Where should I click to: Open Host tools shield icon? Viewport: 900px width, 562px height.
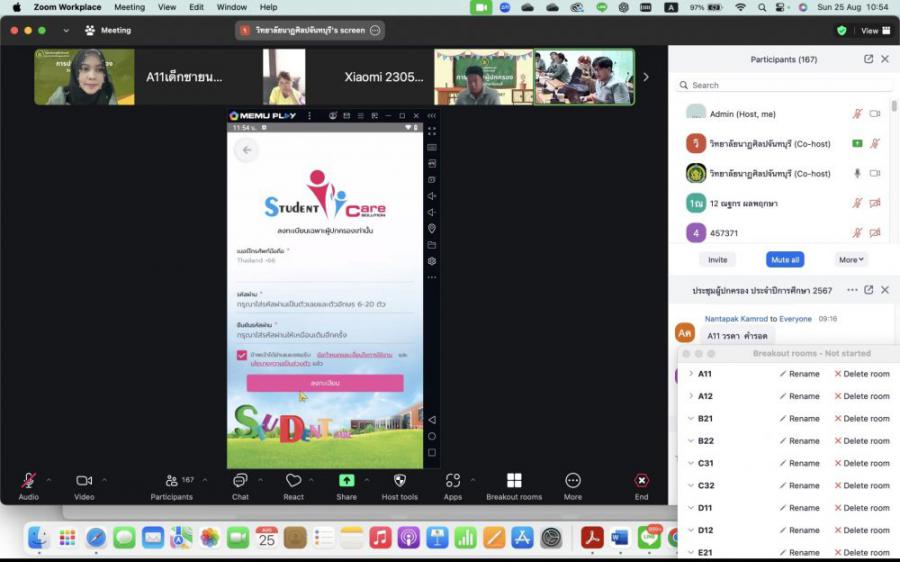click(399, 481)
